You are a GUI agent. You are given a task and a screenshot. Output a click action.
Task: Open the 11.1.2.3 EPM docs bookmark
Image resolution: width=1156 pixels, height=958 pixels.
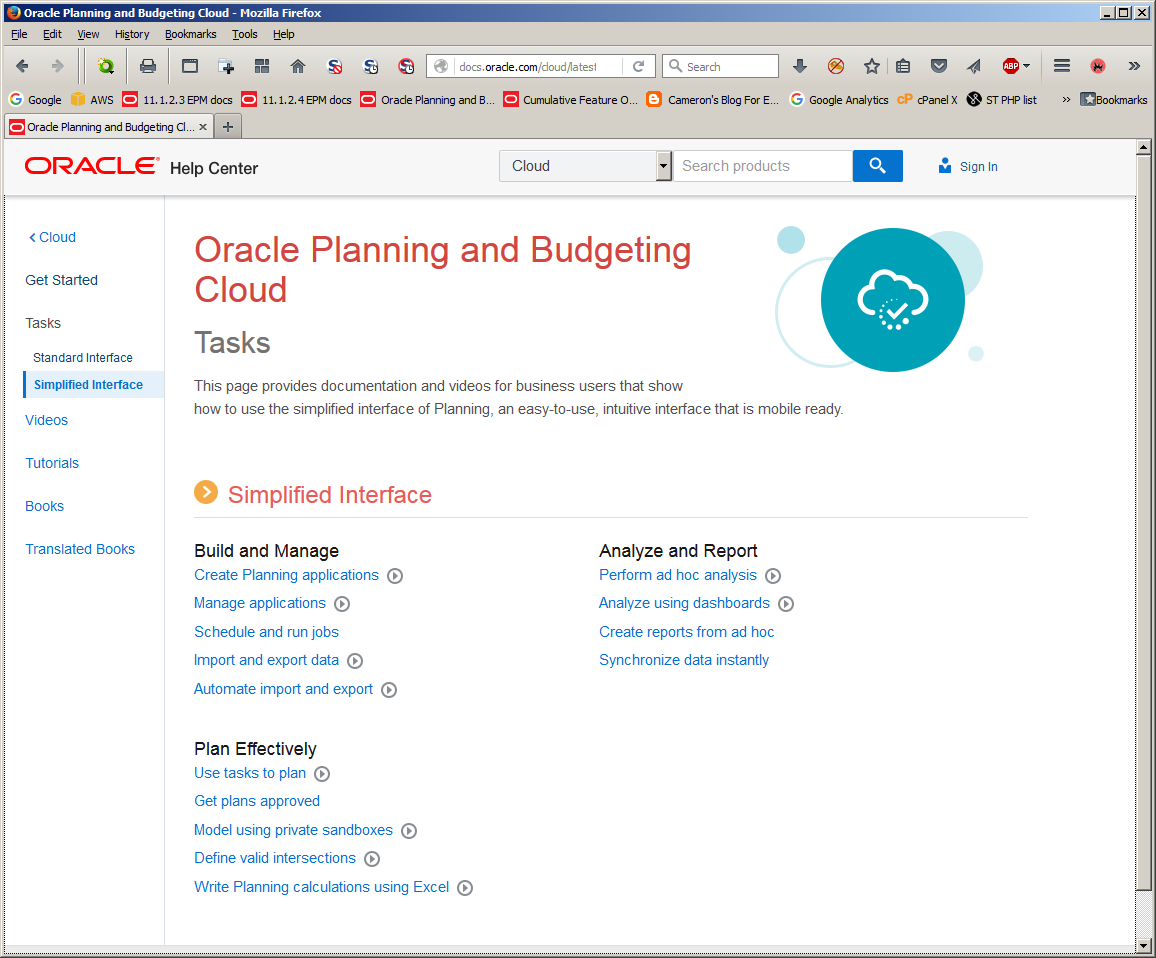click(x=178, y=100)
